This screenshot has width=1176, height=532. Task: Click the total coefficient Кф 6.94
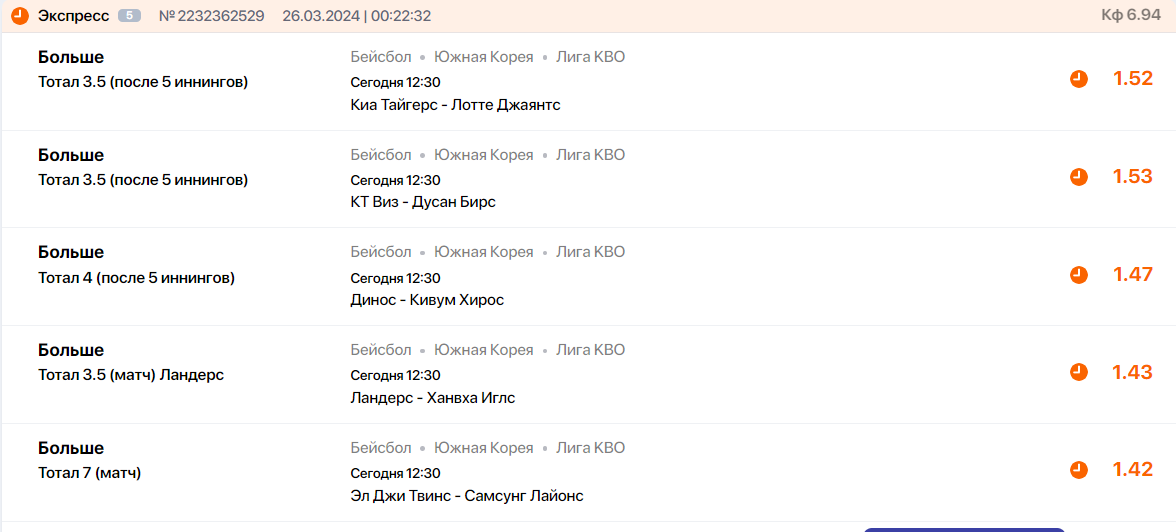1131,16
